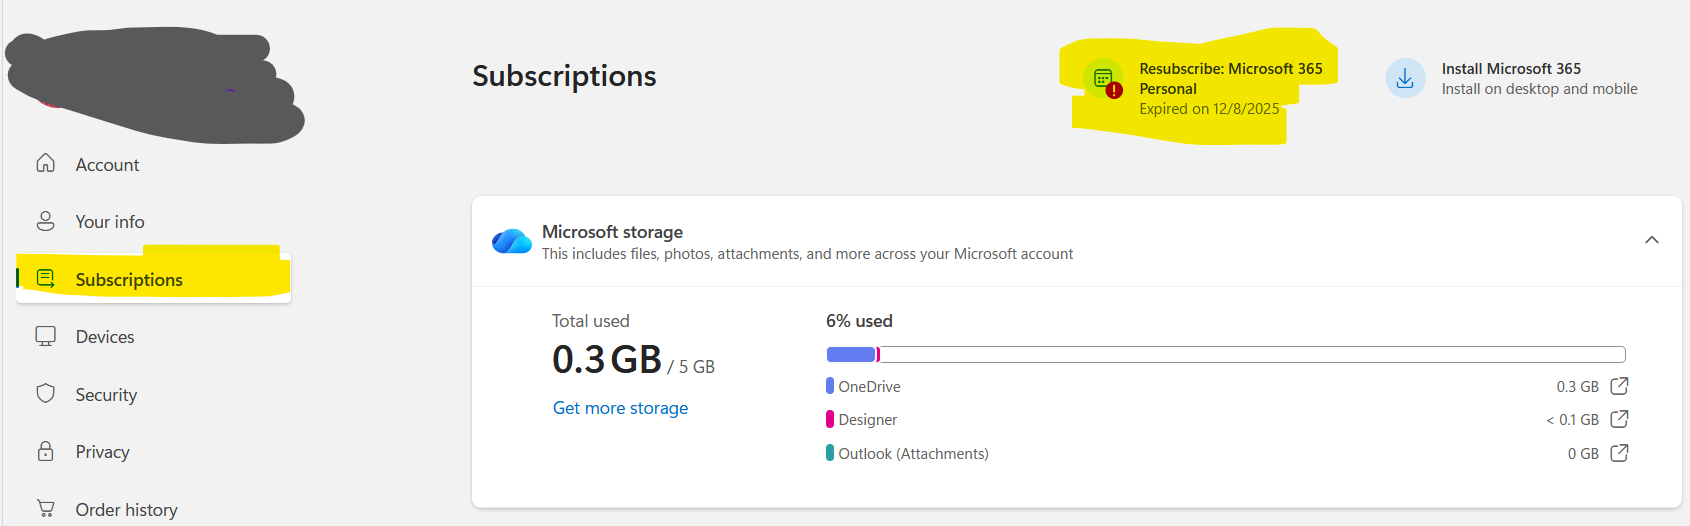Click the Your info person icon
Viewport: 1690px width, 526px height.
[46, 221]
